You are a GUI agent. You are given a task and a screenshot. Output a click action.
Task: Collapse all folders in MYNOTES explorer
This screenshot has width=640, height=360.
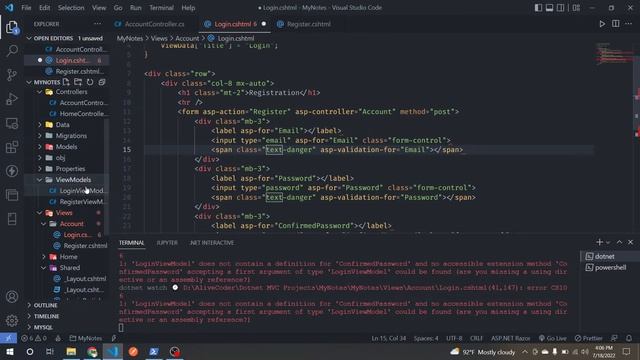click(x=102, y=82)
